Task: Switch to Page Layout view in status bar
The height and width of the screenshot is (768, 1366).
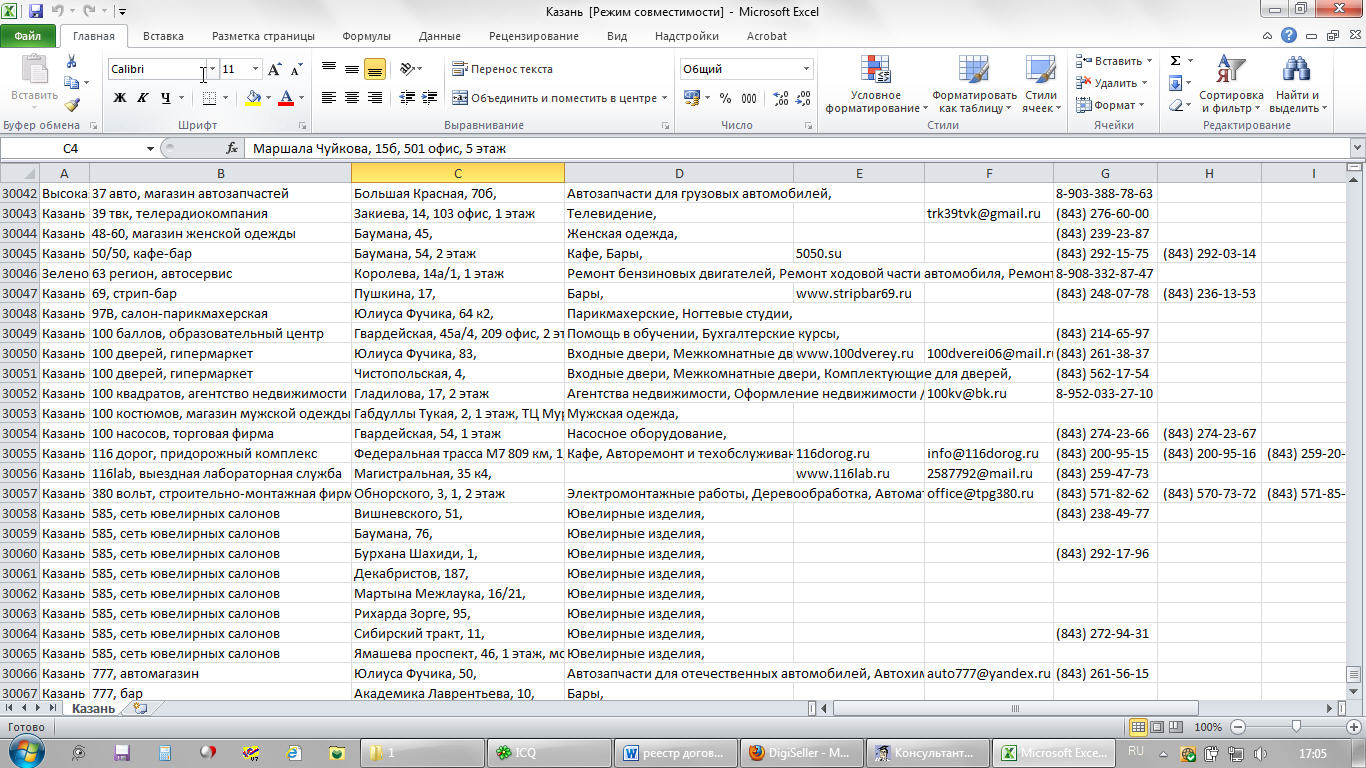Action: (1156, 727)
